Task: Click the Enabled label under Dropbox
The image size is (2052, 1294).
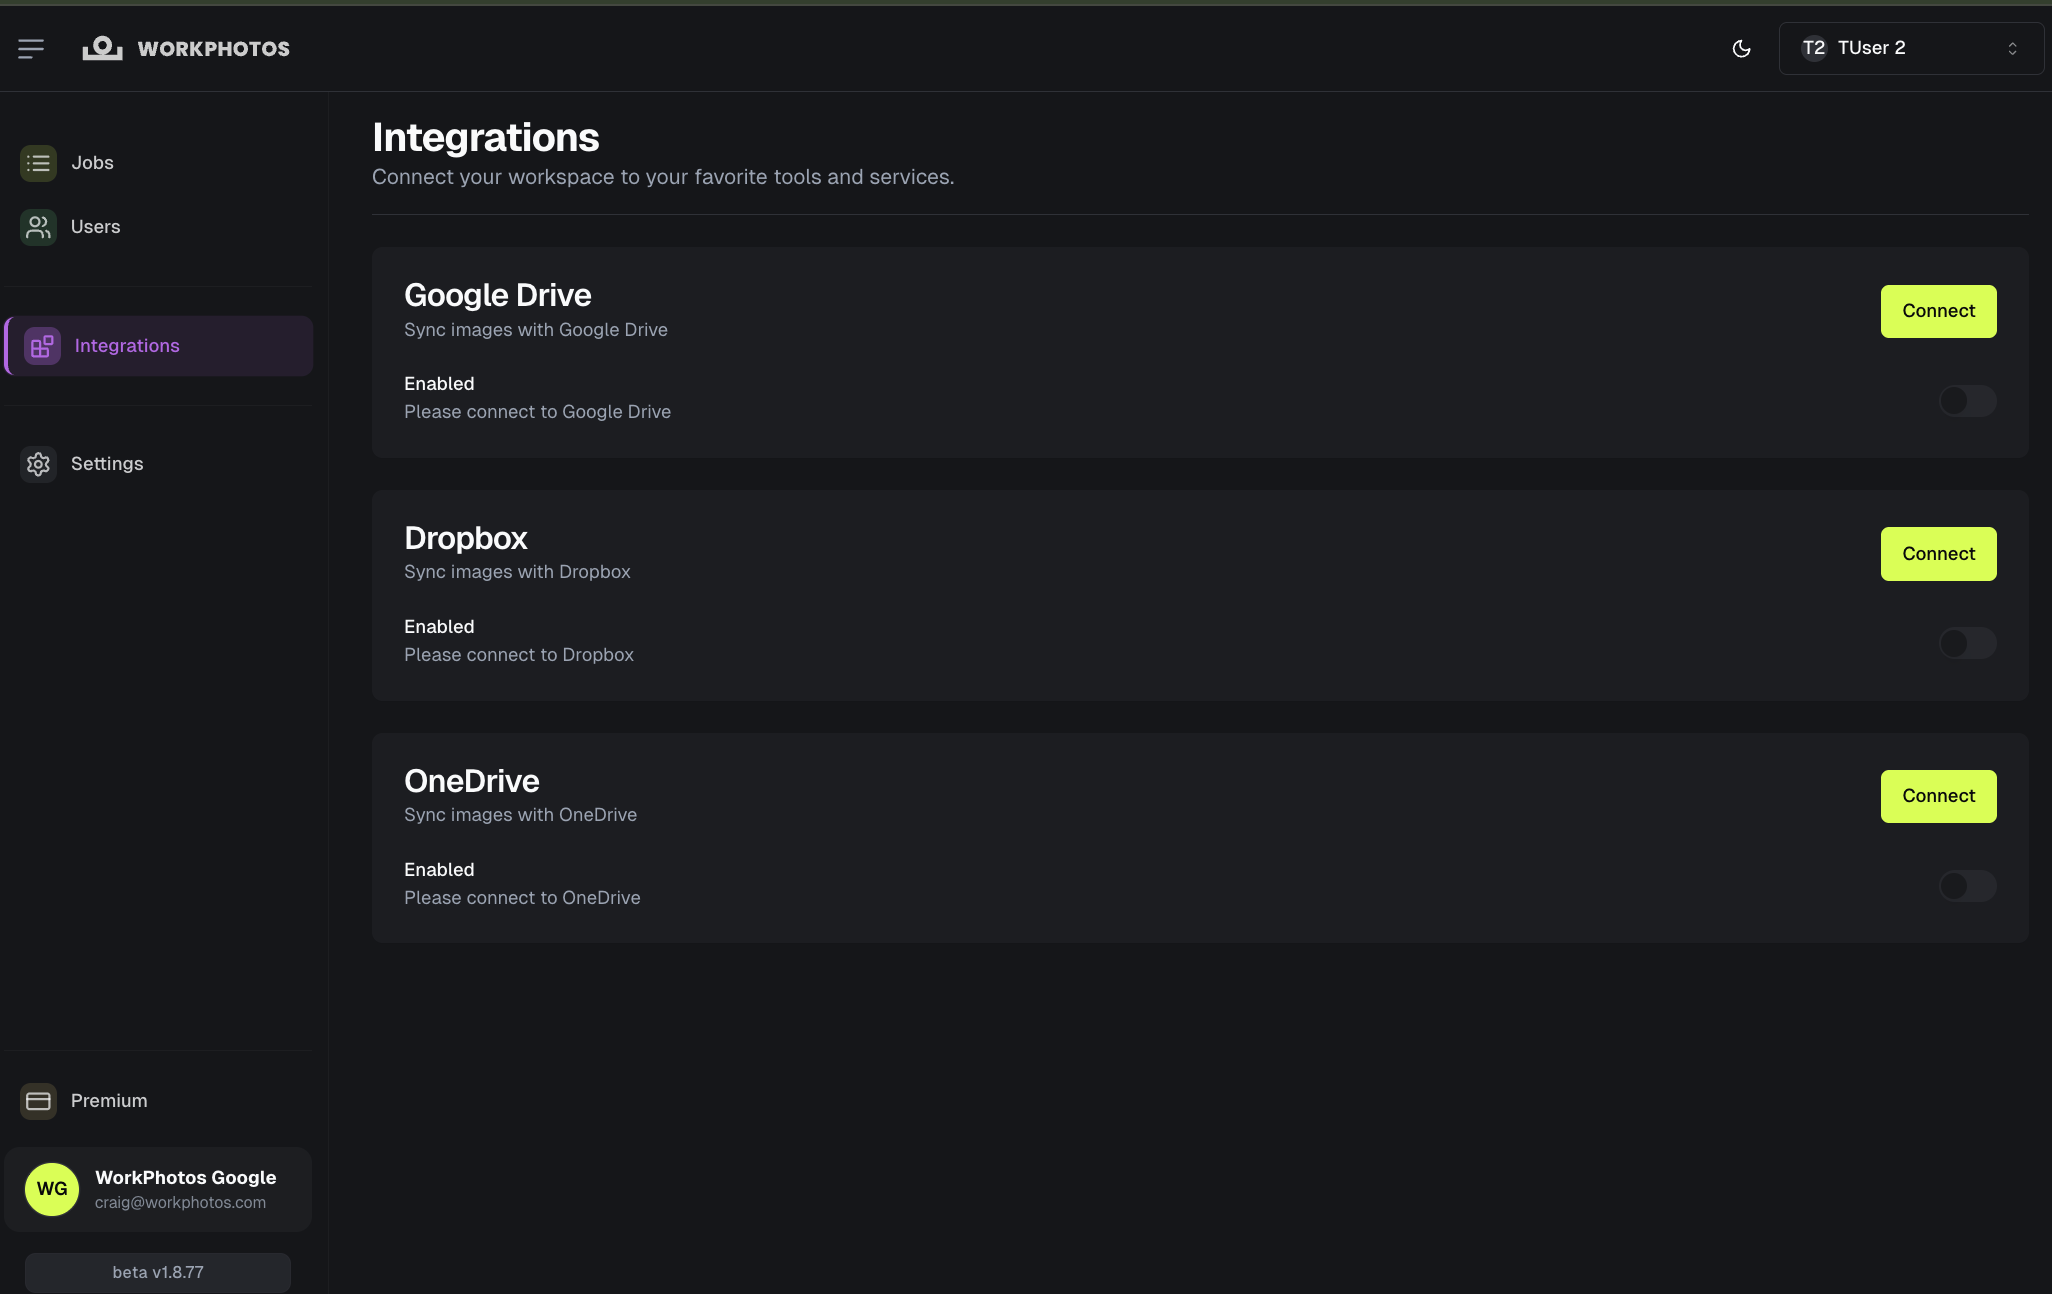Action: 439,627
